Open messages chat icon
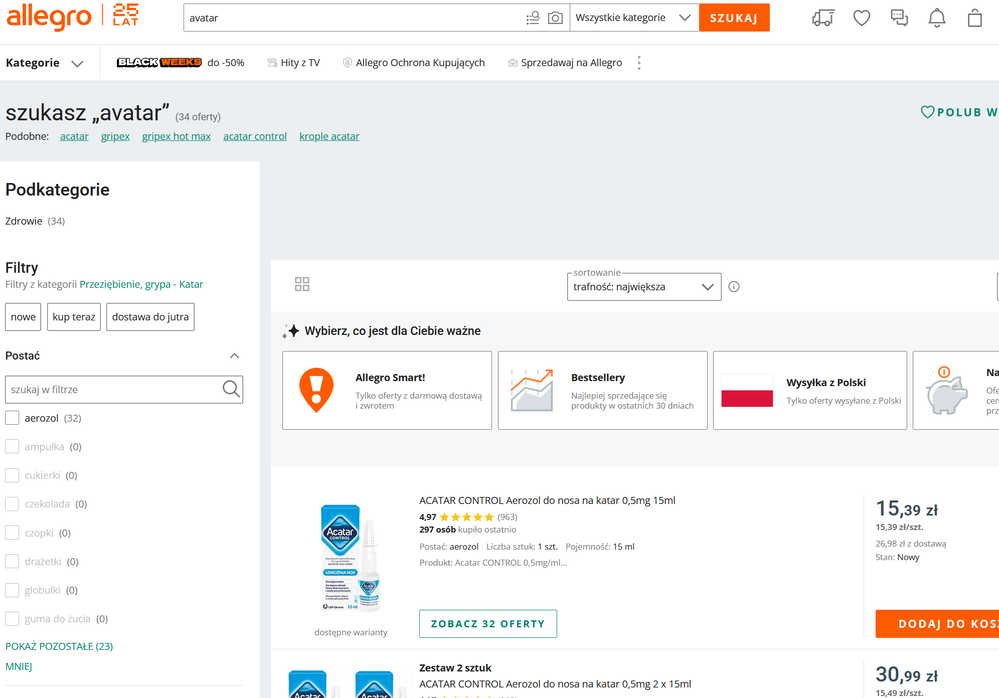The height and width of the screenshot is (698, 999). (899, 18)
